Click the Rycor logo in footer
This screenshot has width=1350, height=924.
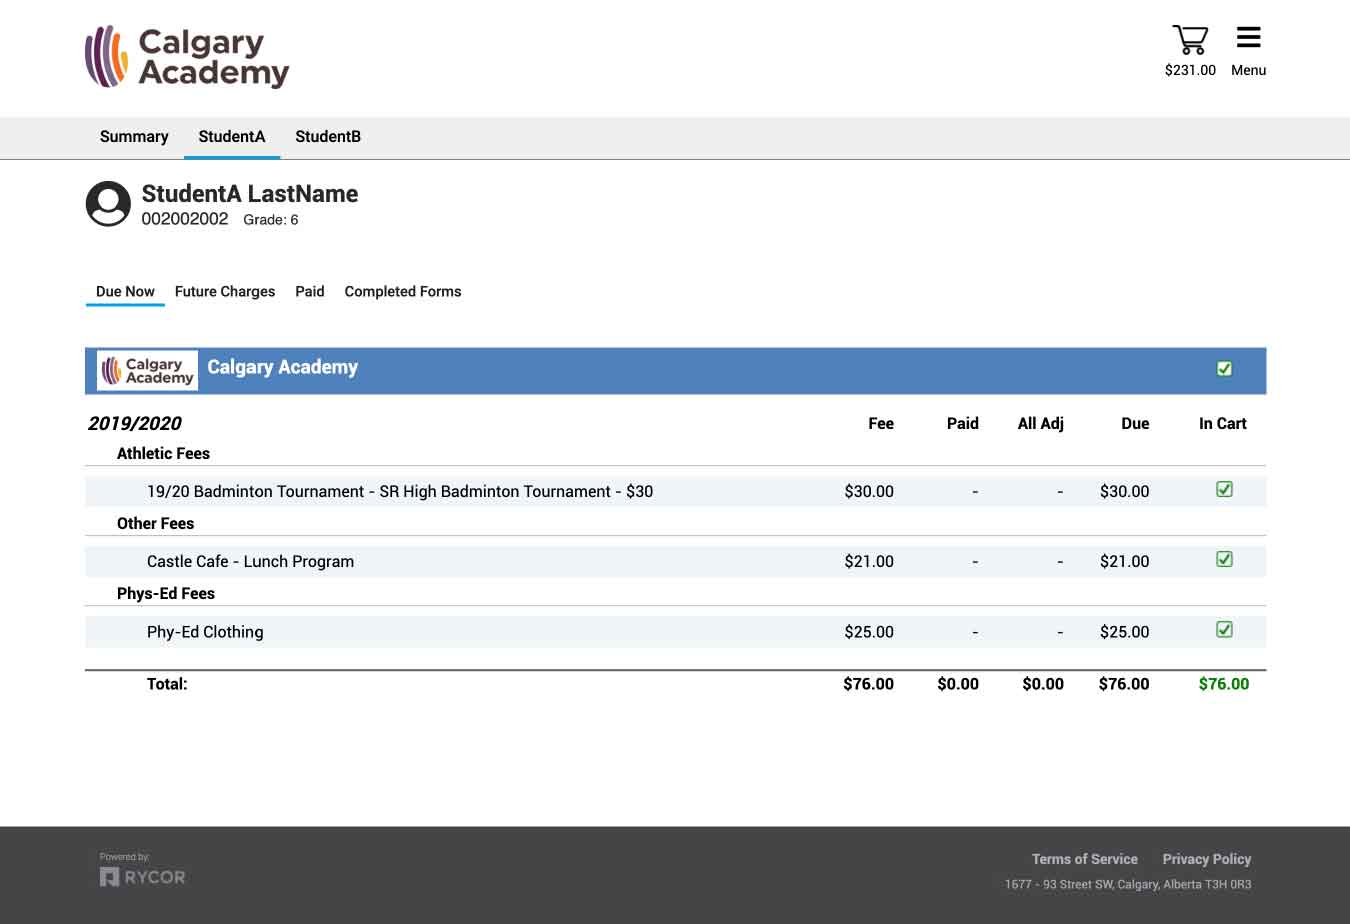[x=142, y=877]
